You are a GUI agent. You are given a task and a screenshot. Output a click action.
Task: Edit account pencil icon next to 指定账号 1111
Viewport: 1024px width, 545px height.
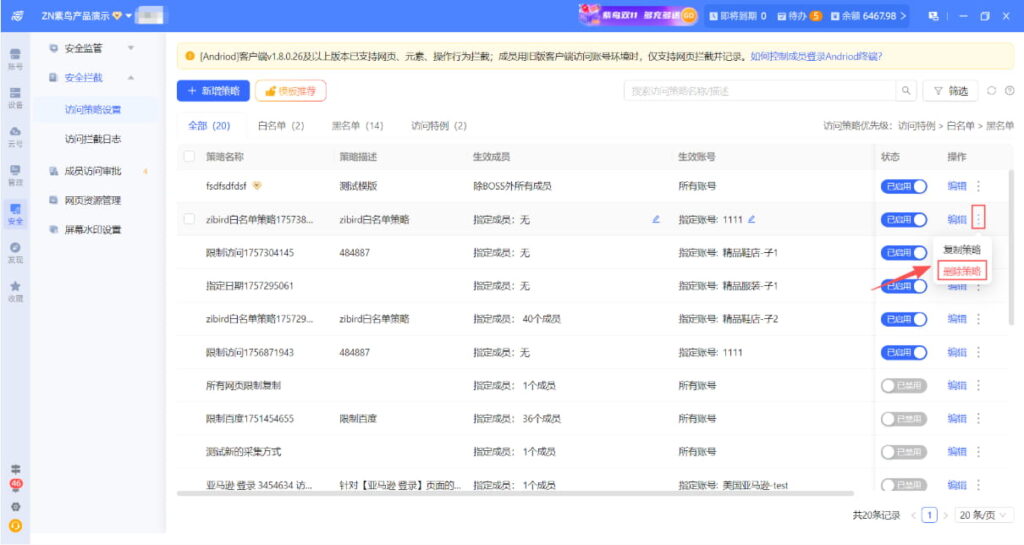(752, 219)
